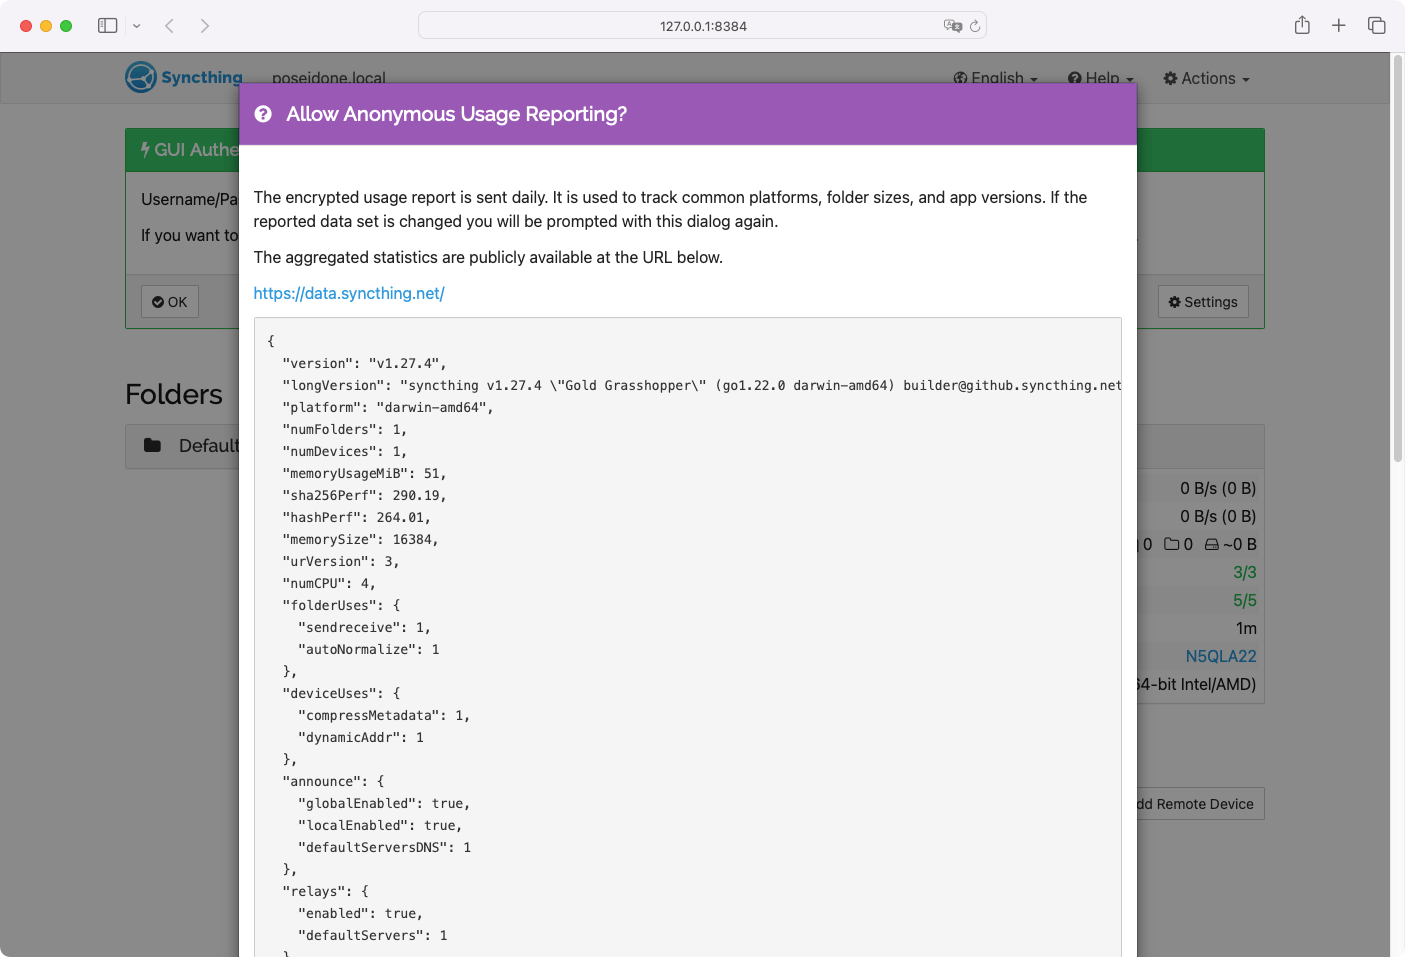1405x957 pixels.
Task: Open the Actions dropdown menu
Action: [x=1207, y=79]
